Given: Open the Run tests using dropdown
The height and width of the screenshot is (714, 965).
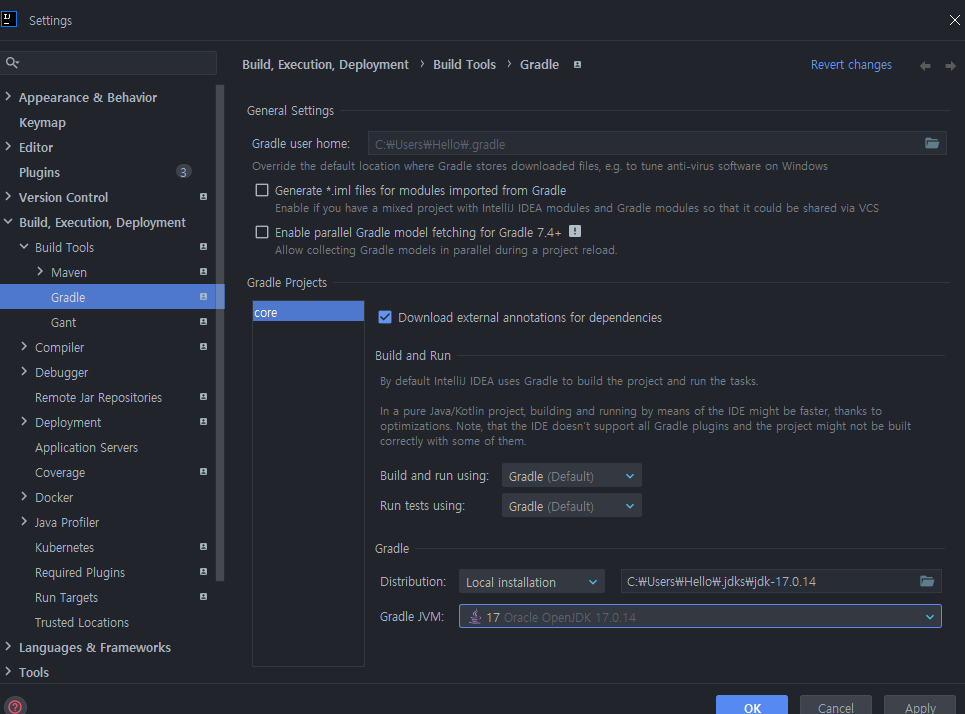Looking at the screenshot, I should (572, 505).
